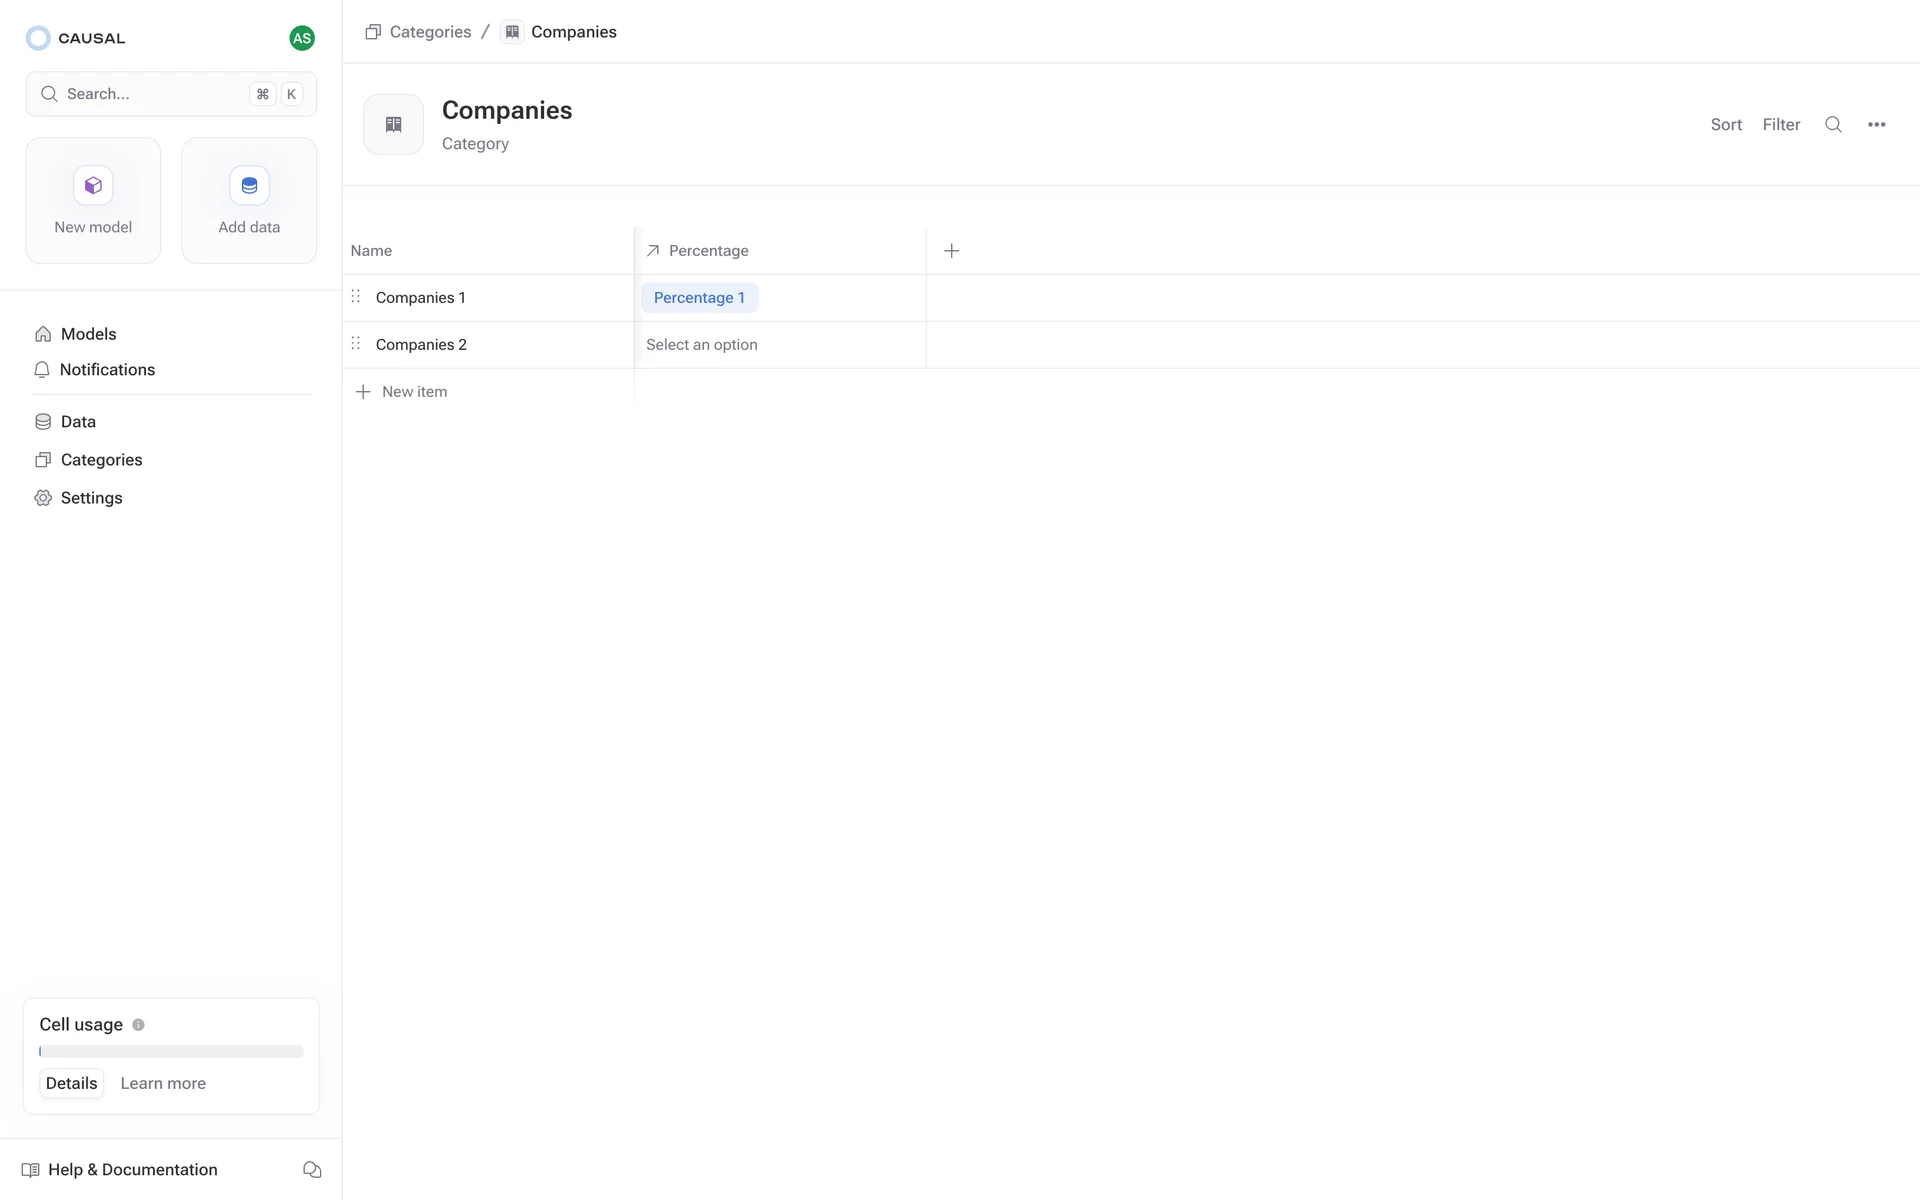This screenshot has height=1200, width=1920.
Task: Click the search magnifier in the Companies header
Action: 1833,125
